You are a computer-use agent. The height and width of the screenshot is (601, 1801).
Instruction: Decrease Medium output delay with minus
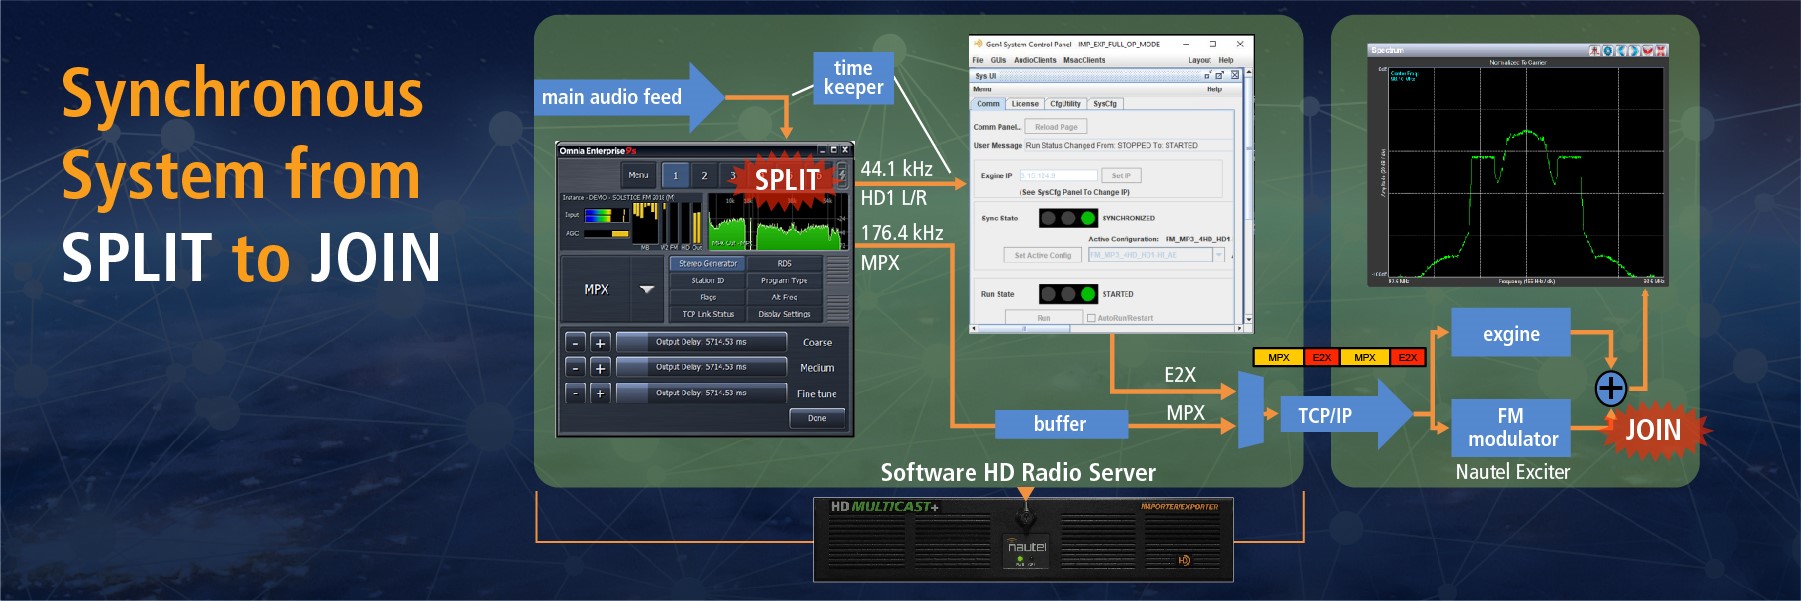[575, 368]
